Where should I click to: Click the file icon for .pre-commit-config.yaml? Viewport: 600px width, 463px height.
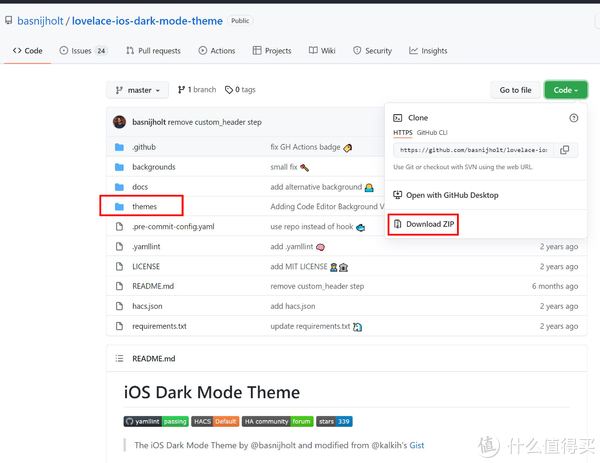tap(119, 227)
